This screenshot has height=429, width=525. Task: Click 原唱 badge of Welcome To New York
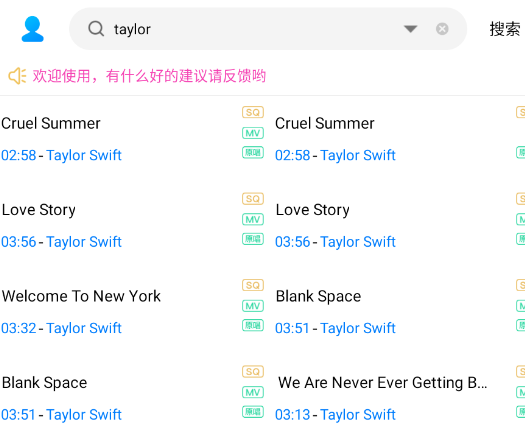[253, 326]
